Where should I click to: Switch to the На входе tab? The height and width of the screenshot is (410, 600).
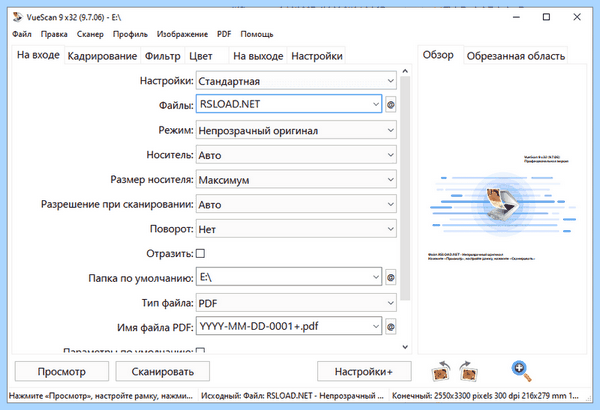(38, 55)
